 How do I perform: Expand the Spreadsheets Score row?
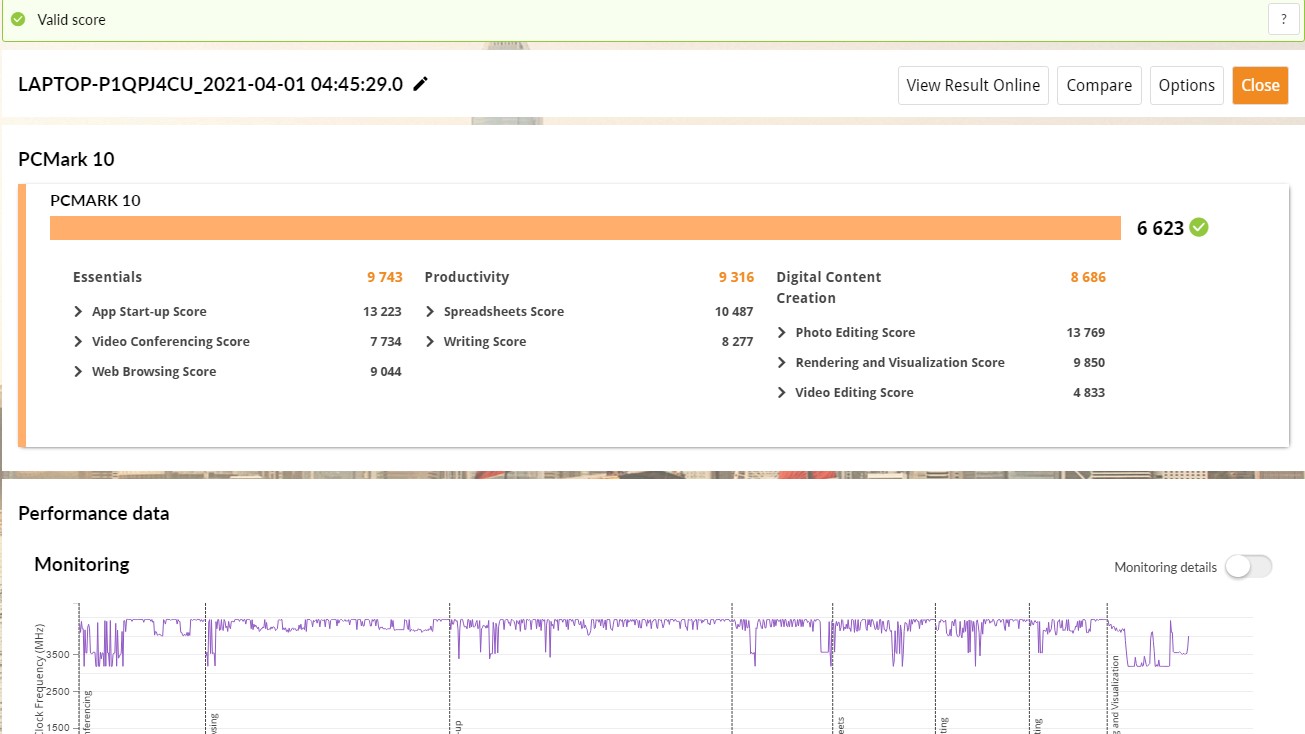pos(431,312)
